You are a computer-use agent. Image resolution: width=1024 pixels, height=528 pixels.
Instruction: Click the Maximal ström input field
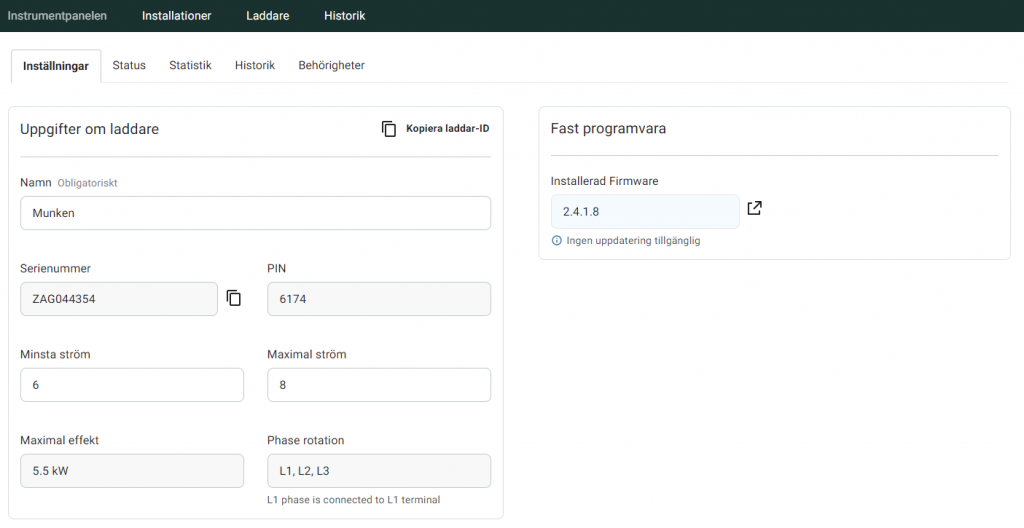(379, 385)
